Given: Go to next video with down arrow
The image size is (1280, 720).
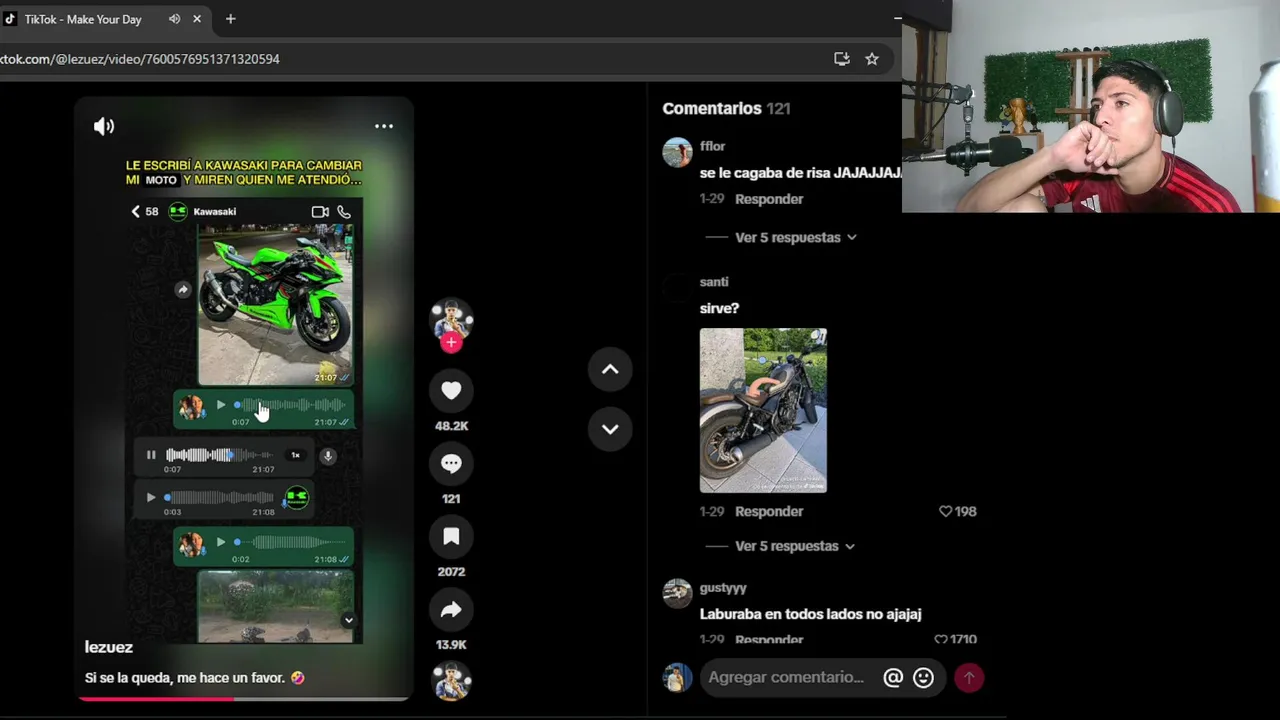Looking at the screenshot, I should point(610,428).
